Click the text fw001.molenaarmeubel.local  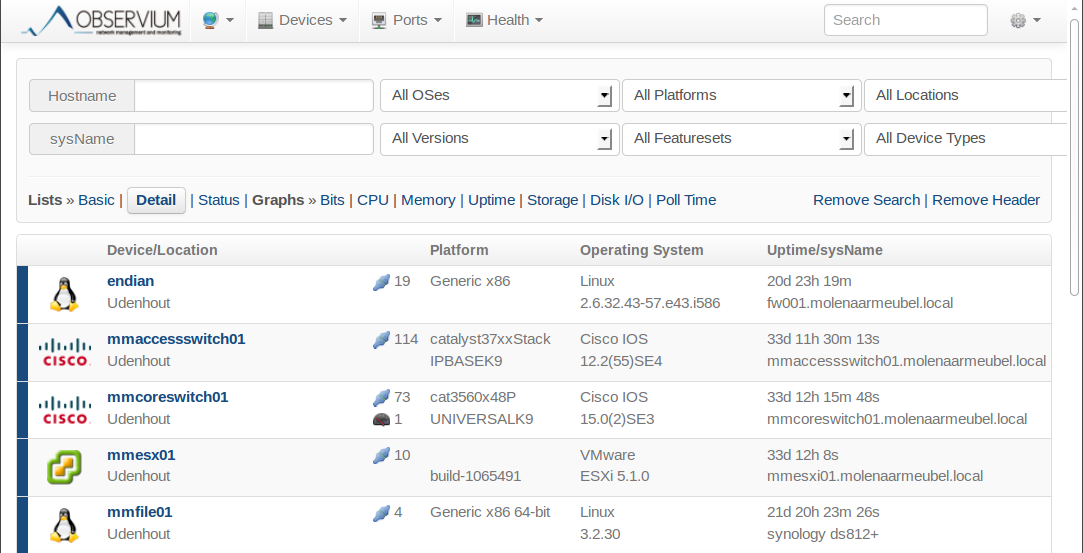[x=860, y=302]
